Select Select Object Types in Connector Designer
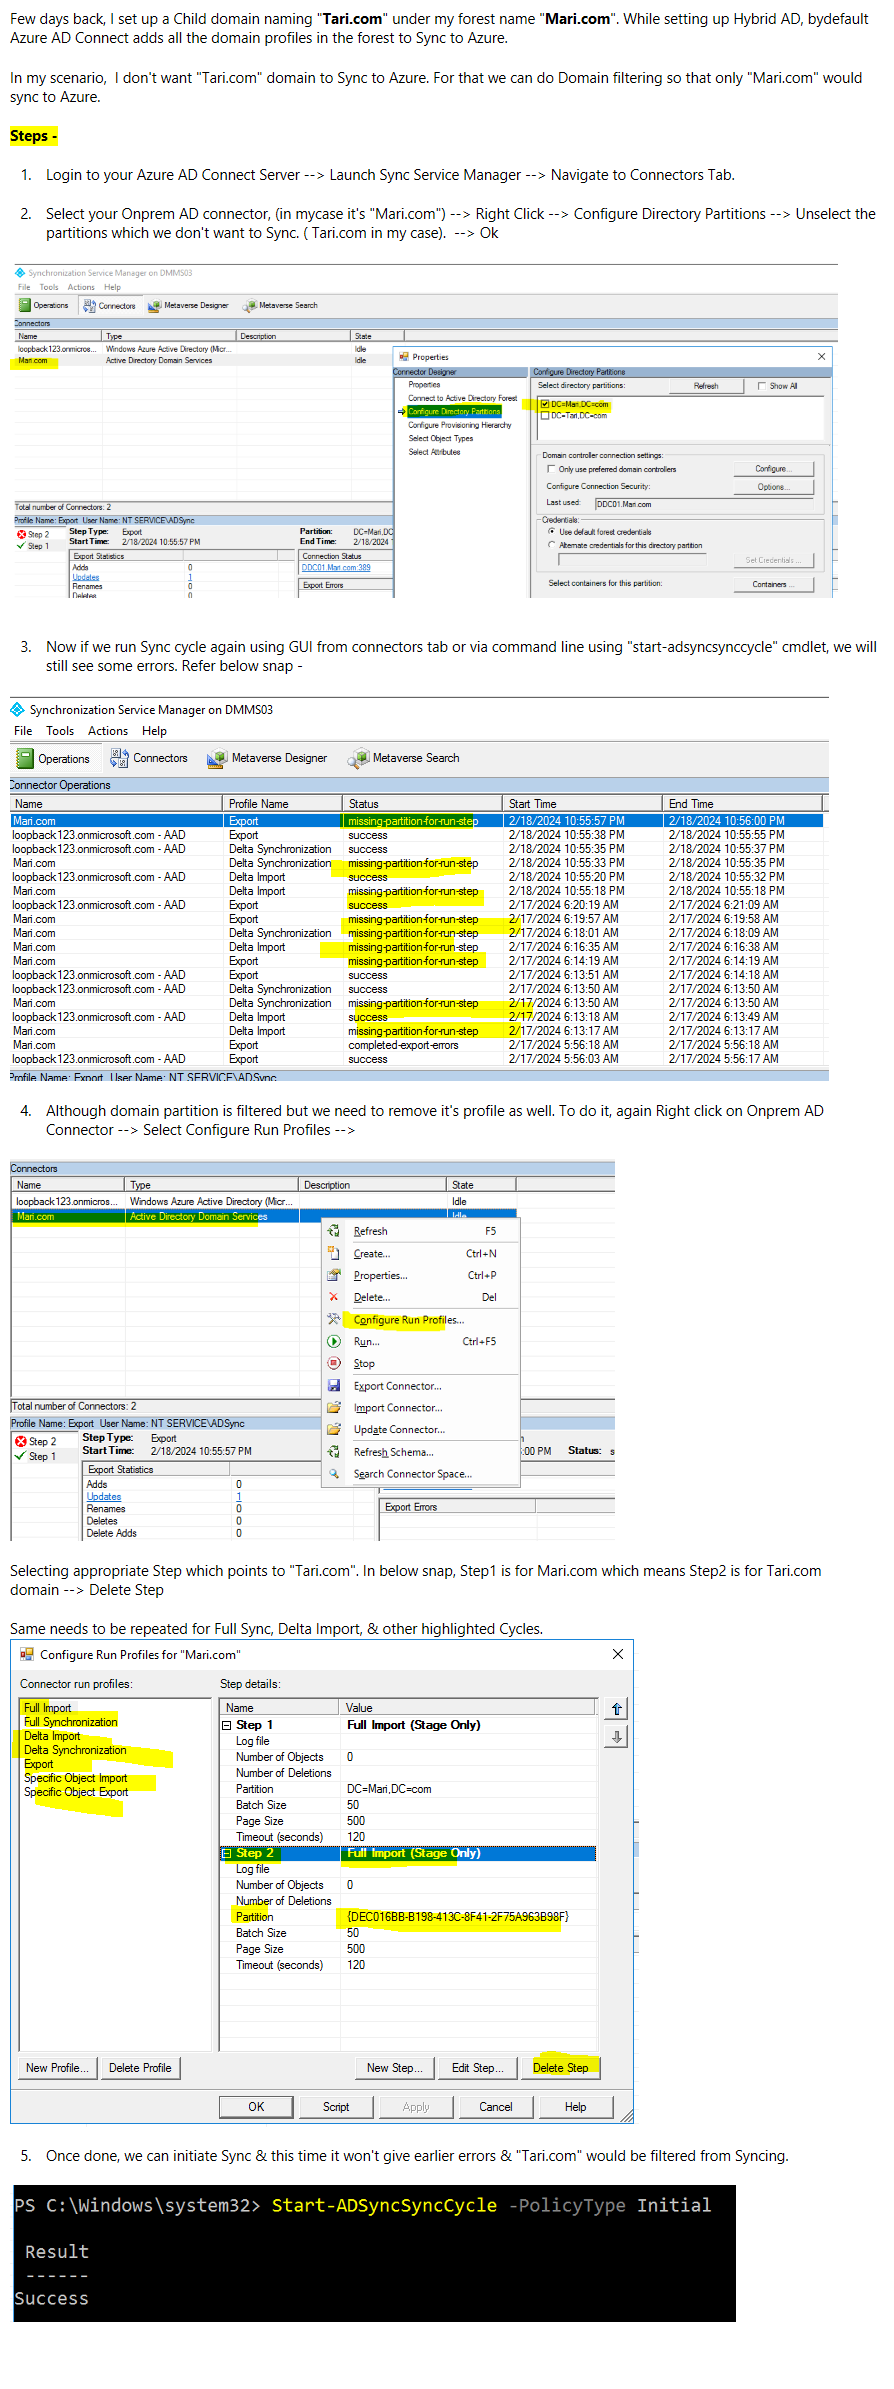Viewport: 894px width, 2389px height. [x=440, y=438]
